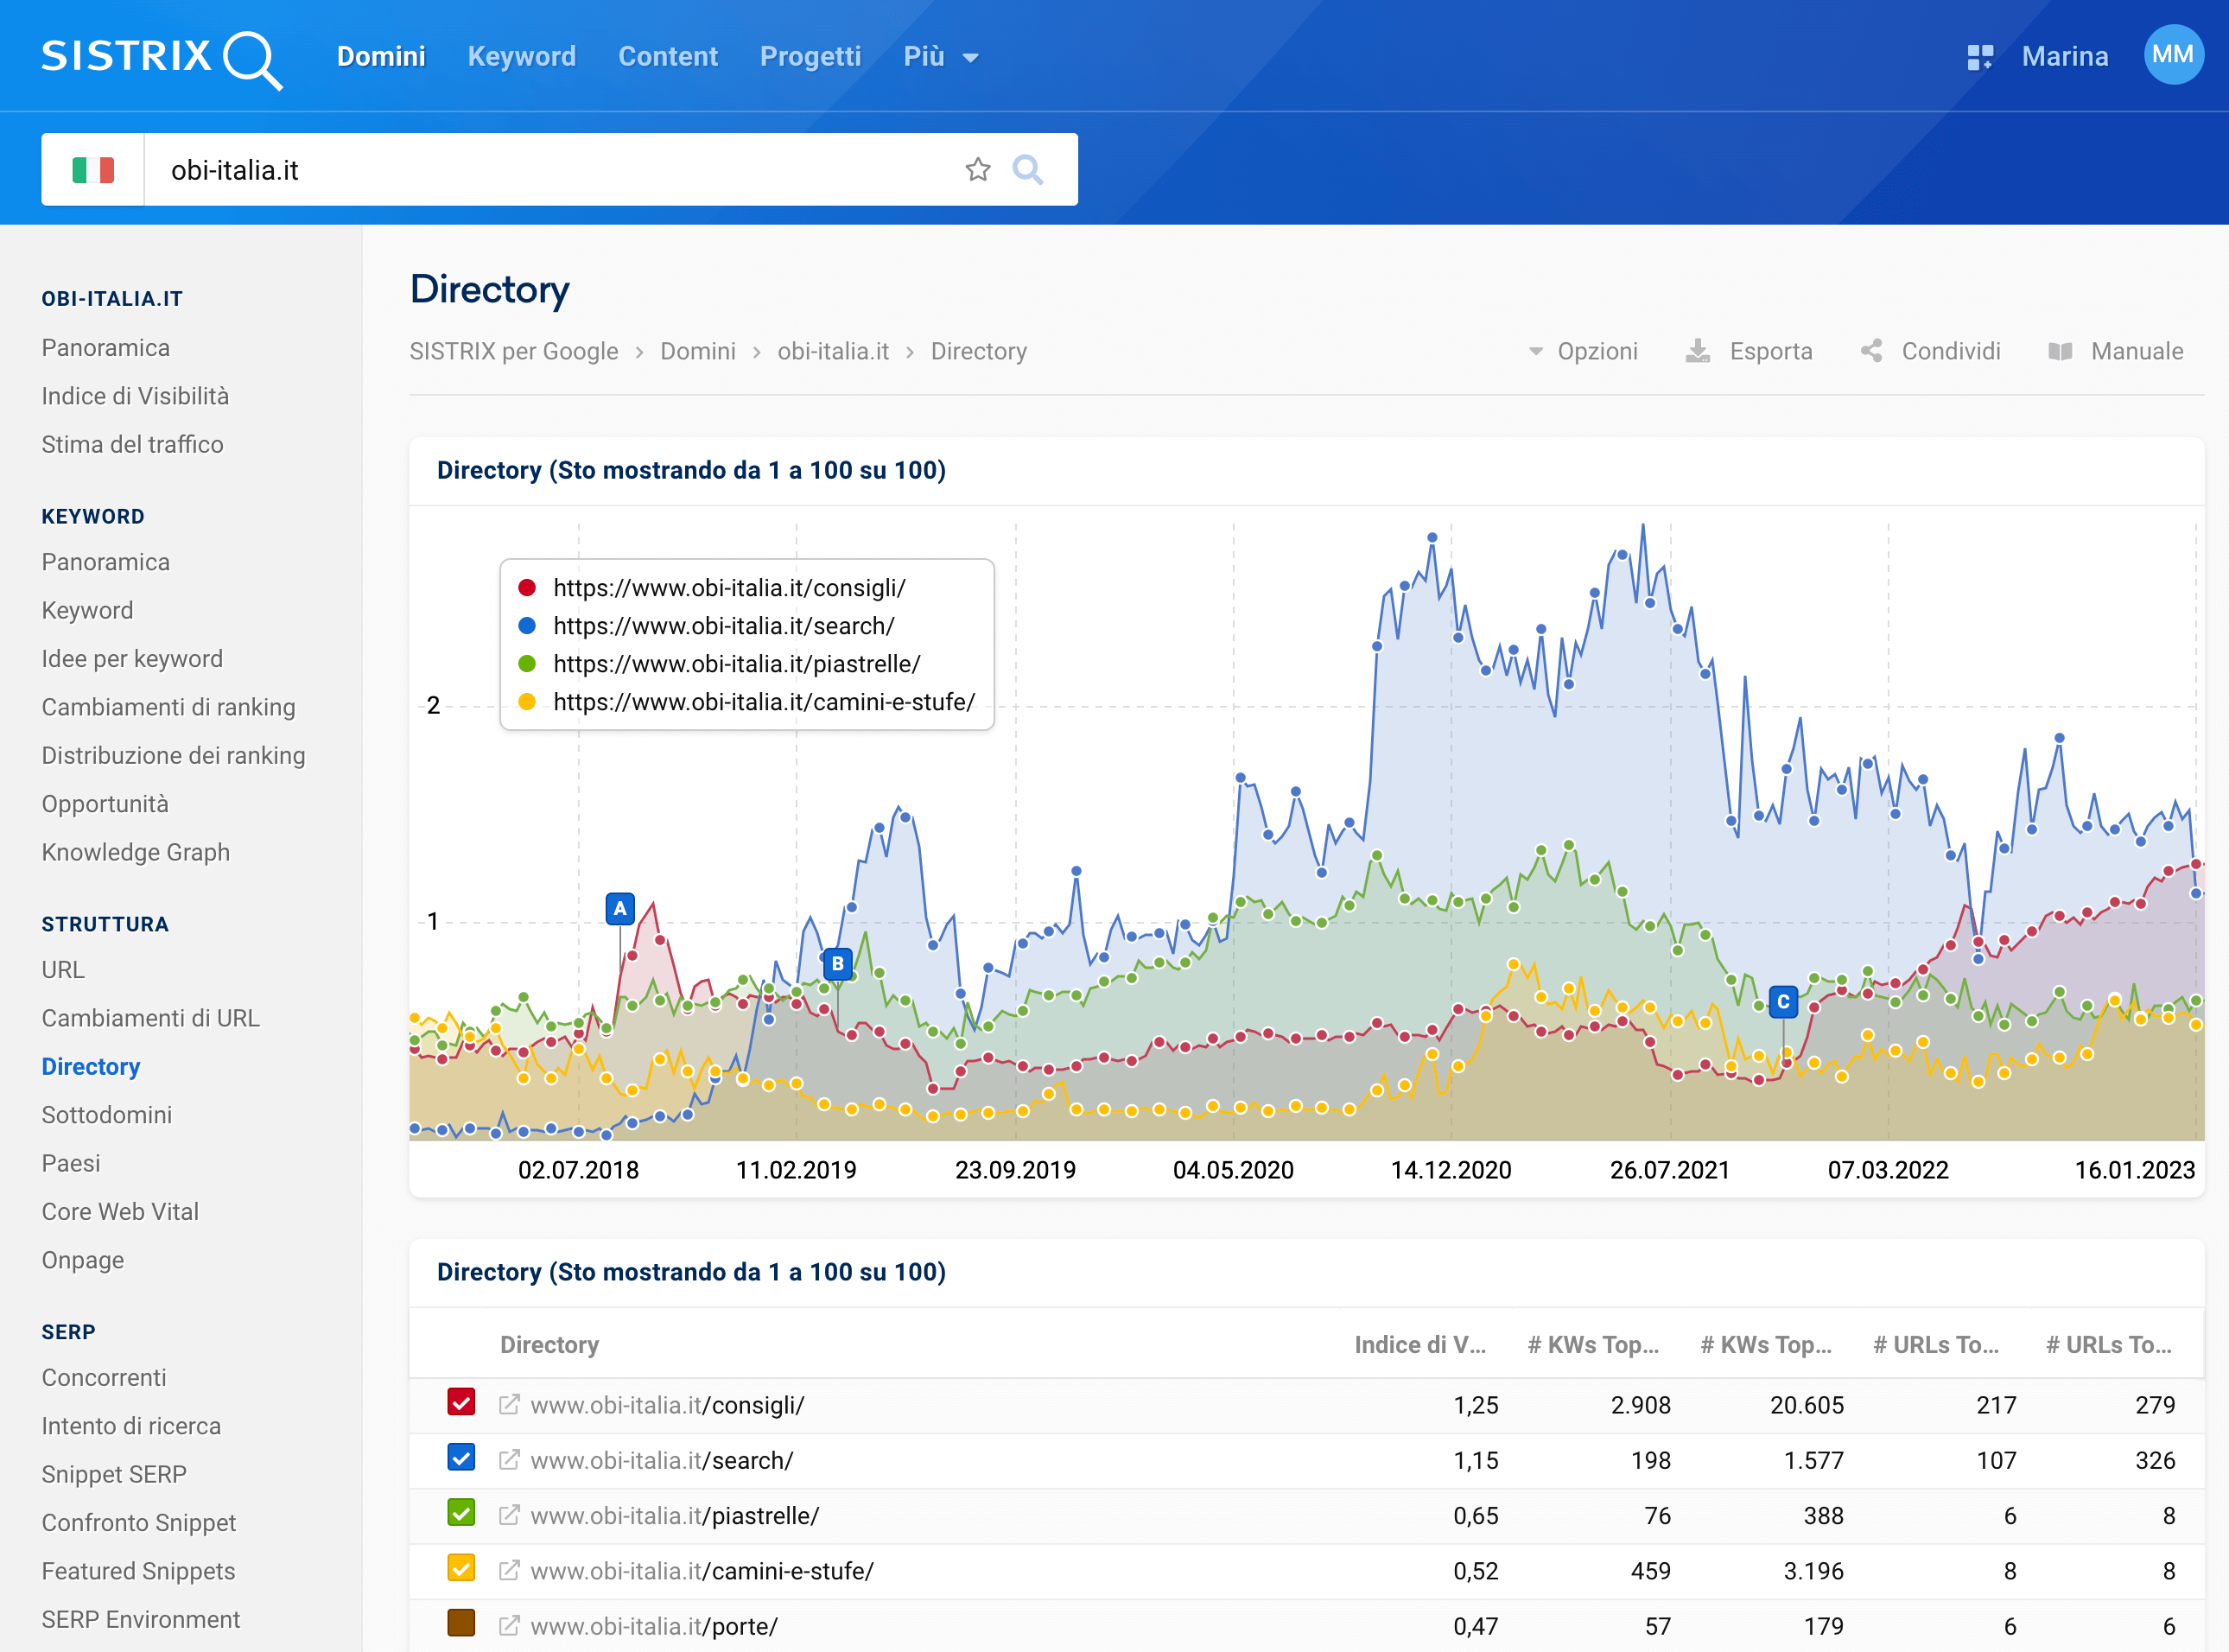Open Opportunità in sidebar
This screenshot has height=1652, width=2229.
(105, 804)
